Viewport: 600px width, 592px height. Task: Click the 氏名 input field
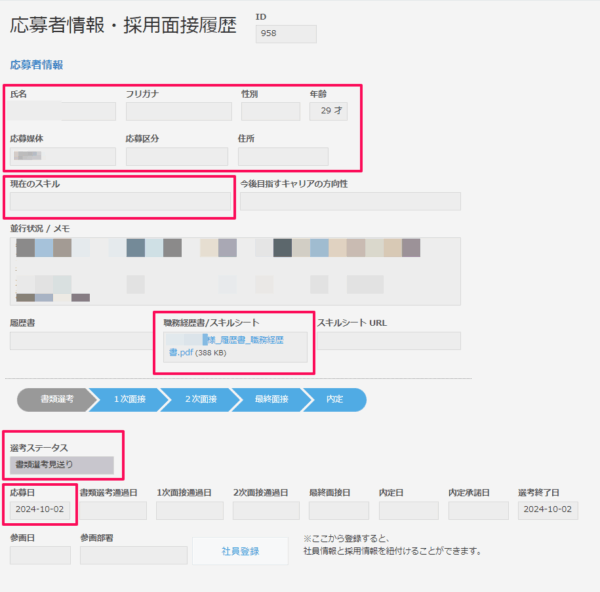(62, 111)
